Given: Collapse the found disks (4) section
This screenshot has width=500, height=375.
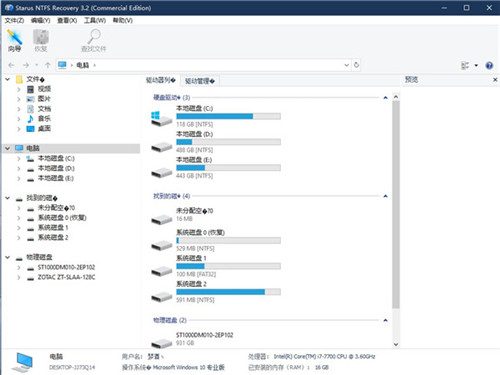Looking at the screenshot, I should tap(385, 196).
